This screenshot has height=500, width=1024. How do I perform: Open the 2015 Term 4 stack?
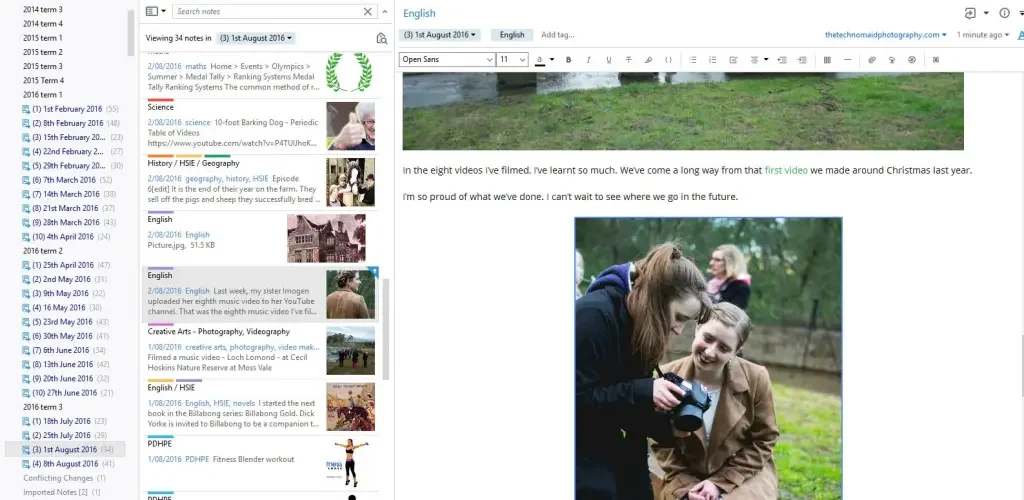44,80
